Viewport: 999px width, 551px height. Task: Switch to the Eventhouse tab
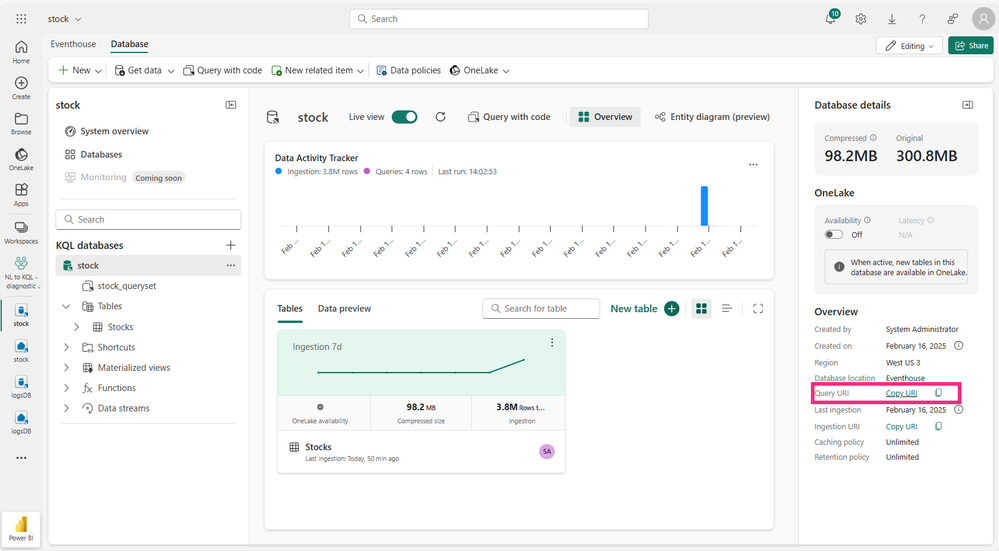[x=73, y=44]
